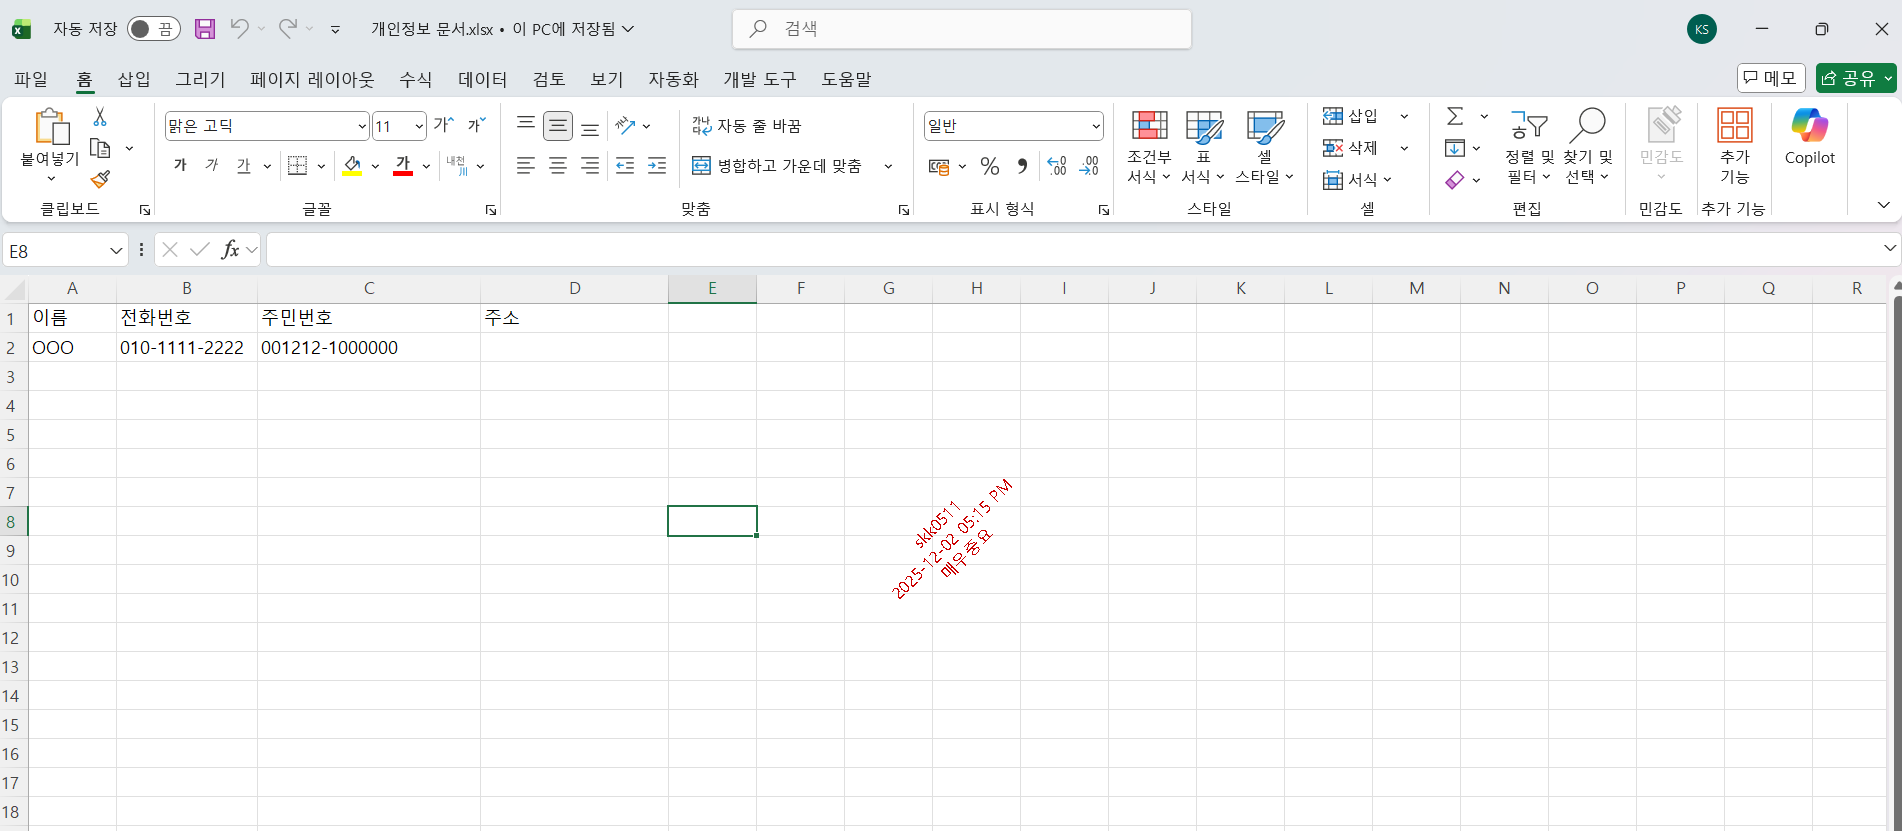This screenshot has height=831, width=1902.
Task: Click the Save floppy disk icon
Action: 205,29
